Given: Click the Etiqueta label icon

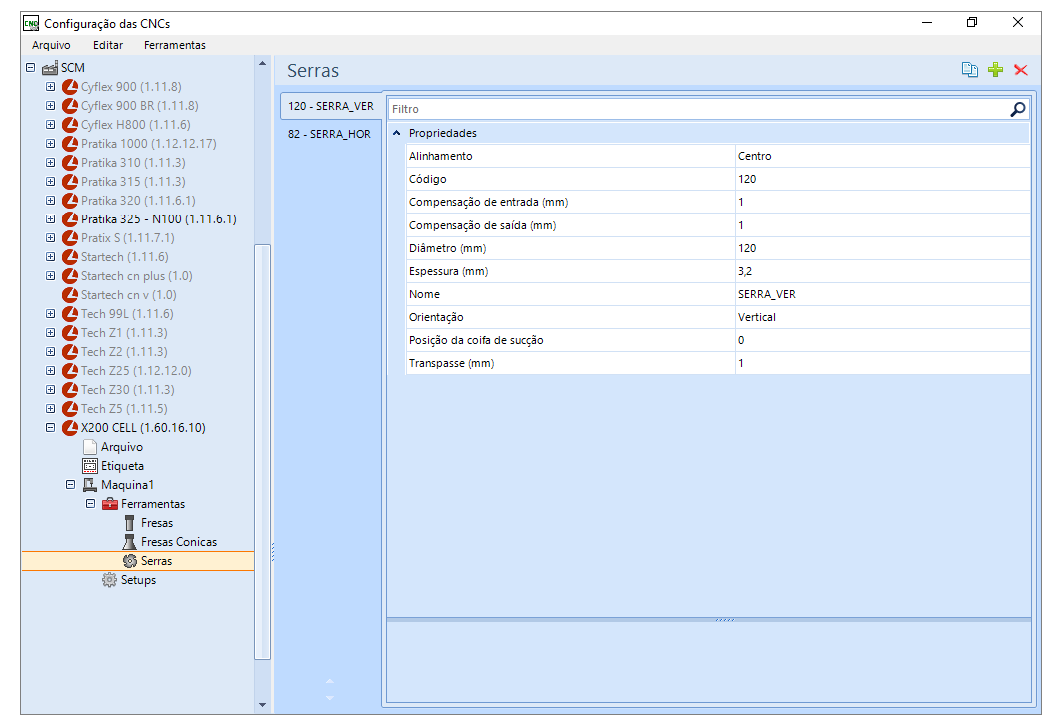Looking at the screenshot, I should coord(90,466).
